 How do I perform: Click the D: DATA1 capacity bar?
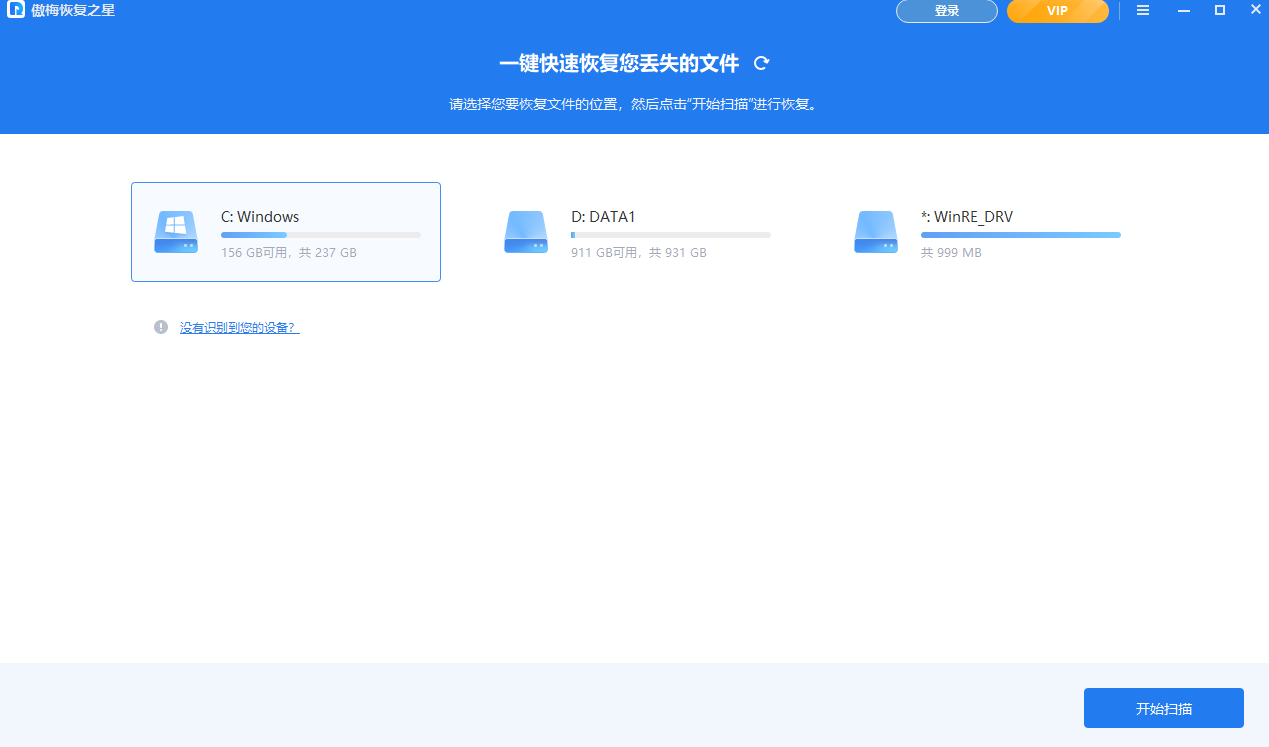click(x=670, y=234)
